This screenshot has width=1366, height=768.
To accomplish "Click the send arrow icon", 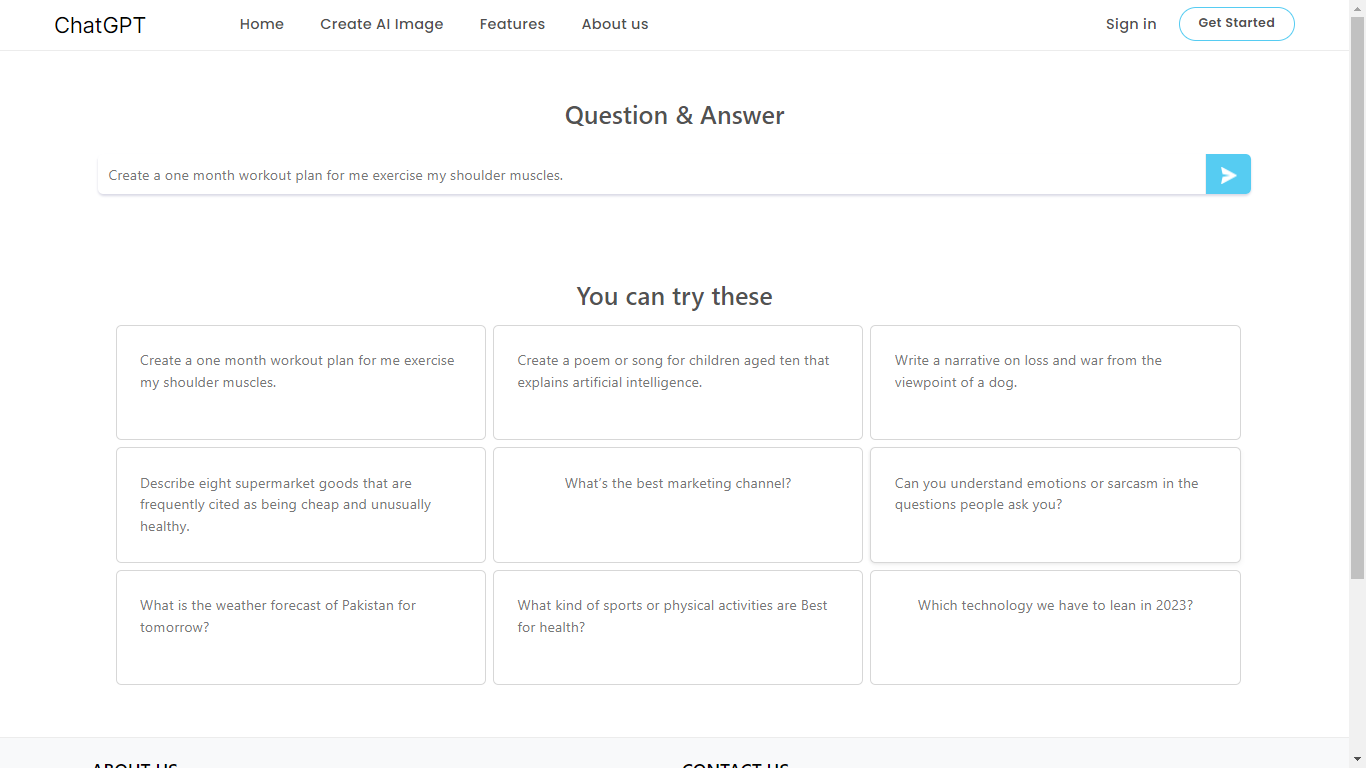I will pos(1228,174).
